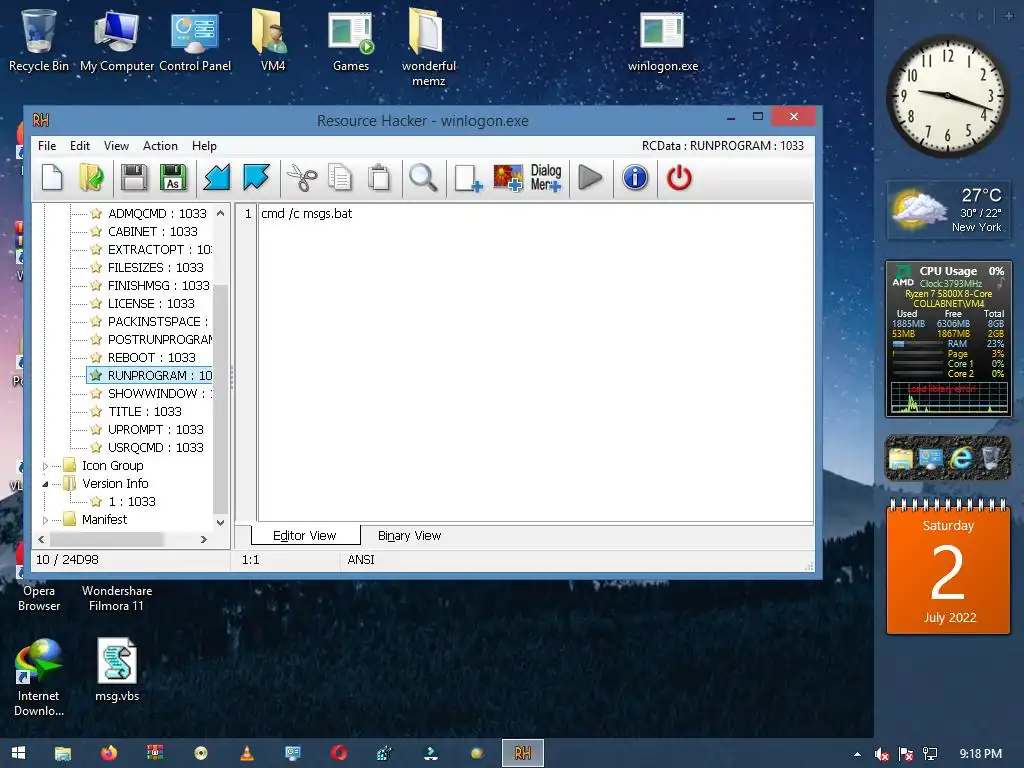1024x768 pixels.
Task: Open Internet Download Manager desktop icon
Action: coord(39,677)
